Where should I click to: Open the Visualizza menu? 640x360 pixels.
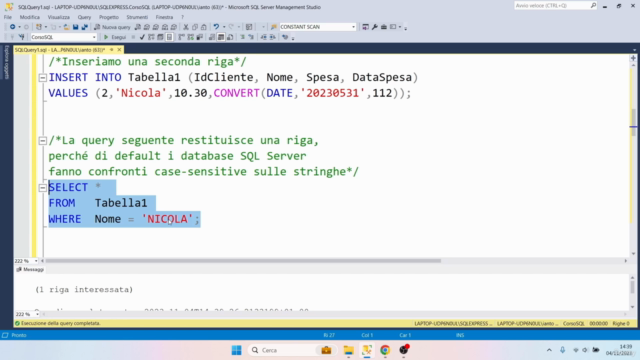point(58,17)
